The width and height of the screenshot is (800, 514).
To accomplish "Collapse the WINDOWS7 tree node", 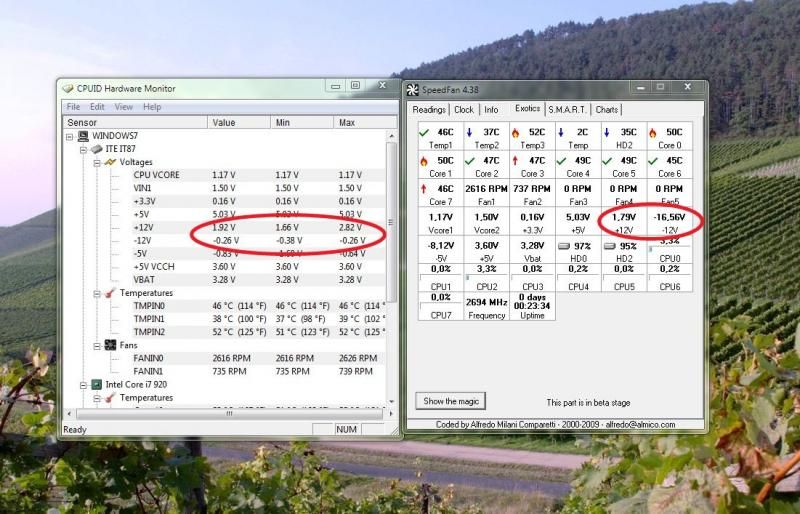I will 69,136.
